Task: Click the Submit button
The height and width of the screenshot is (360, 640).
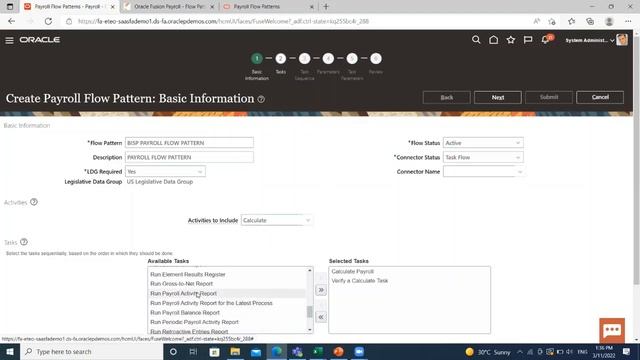Action: pyautogui.click(x=549, y=97)
